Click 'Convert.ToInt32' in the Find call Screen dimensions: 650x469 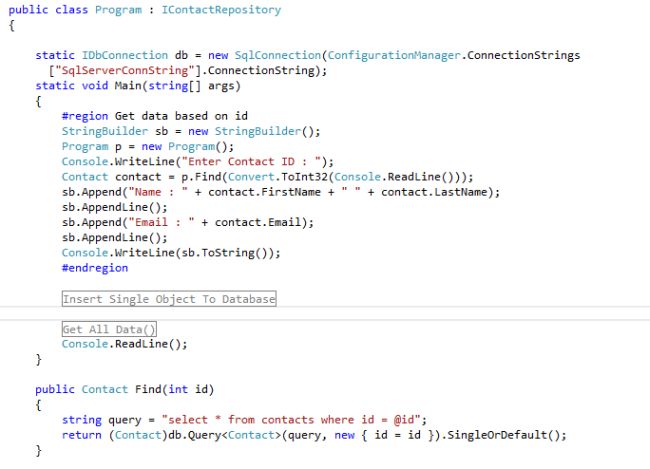[278, 177]
